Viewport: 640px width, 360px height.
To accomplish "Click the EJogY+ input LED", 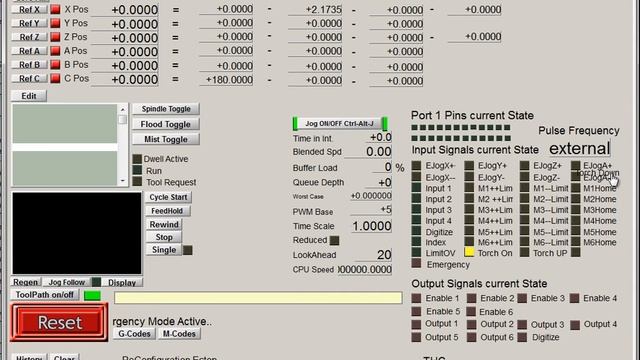I will pos(469,166).
